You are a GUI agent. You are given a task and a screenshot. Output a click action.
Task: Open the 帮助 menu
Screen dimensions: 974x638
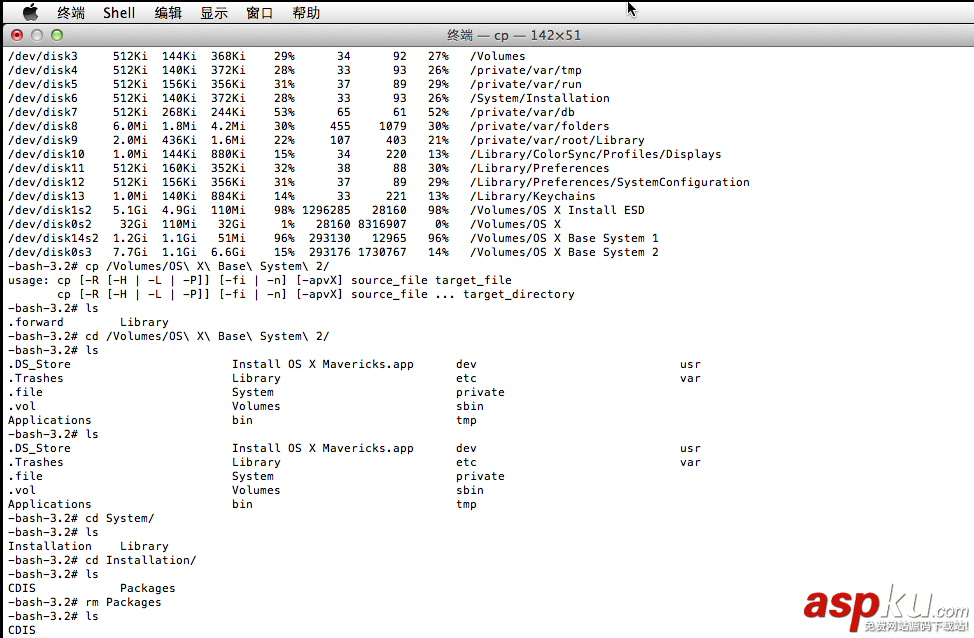pyautogui.click(x=306, y=12)
